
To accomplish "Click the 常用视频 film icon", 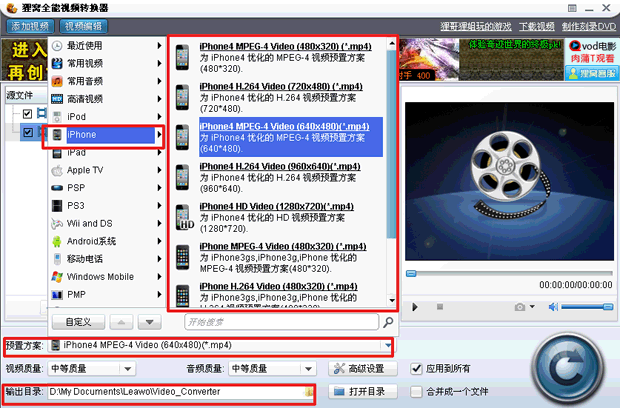I will [57, 63].
